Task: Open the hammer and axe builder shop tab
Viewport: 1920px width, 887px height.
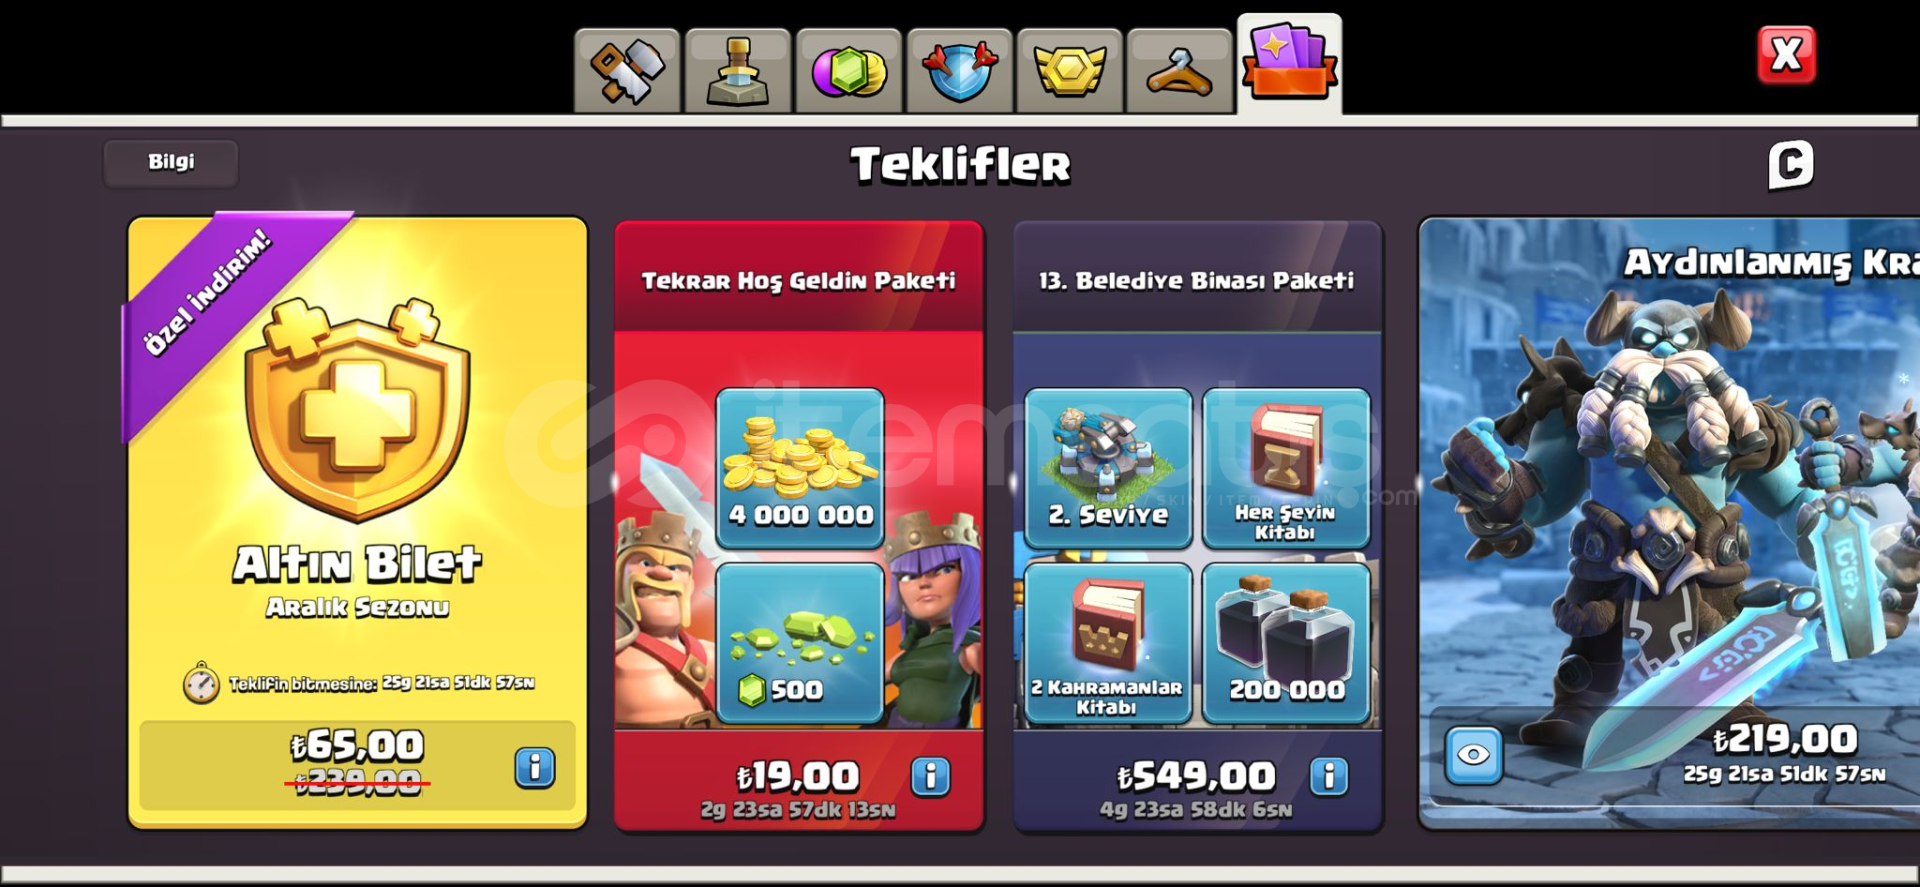Action: [x=627, y=71]
